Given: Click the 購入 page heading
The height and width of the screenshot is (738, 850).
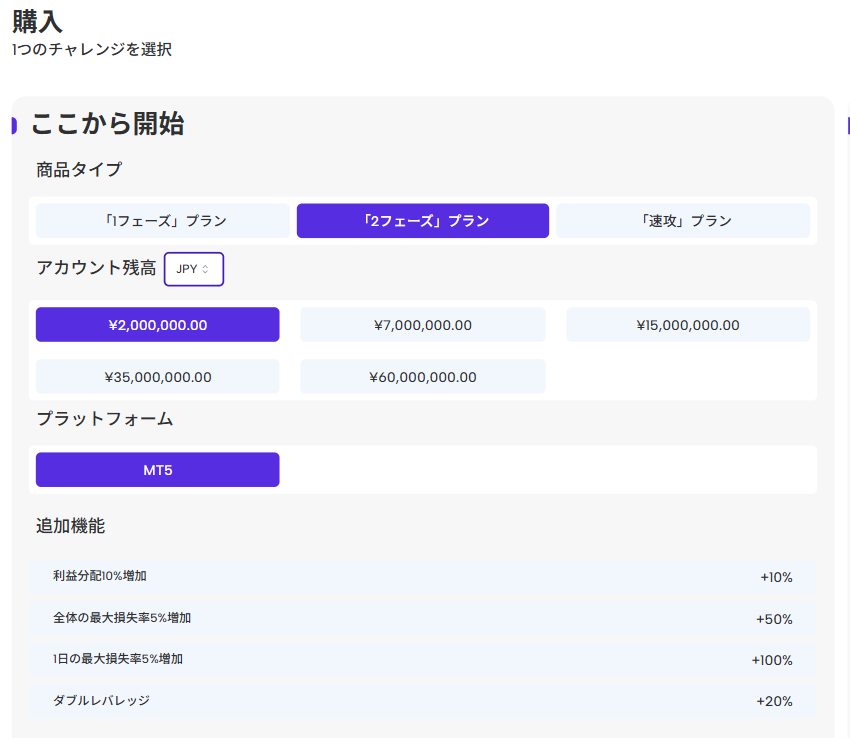Looking at the screenshot, I should [37, 22].
